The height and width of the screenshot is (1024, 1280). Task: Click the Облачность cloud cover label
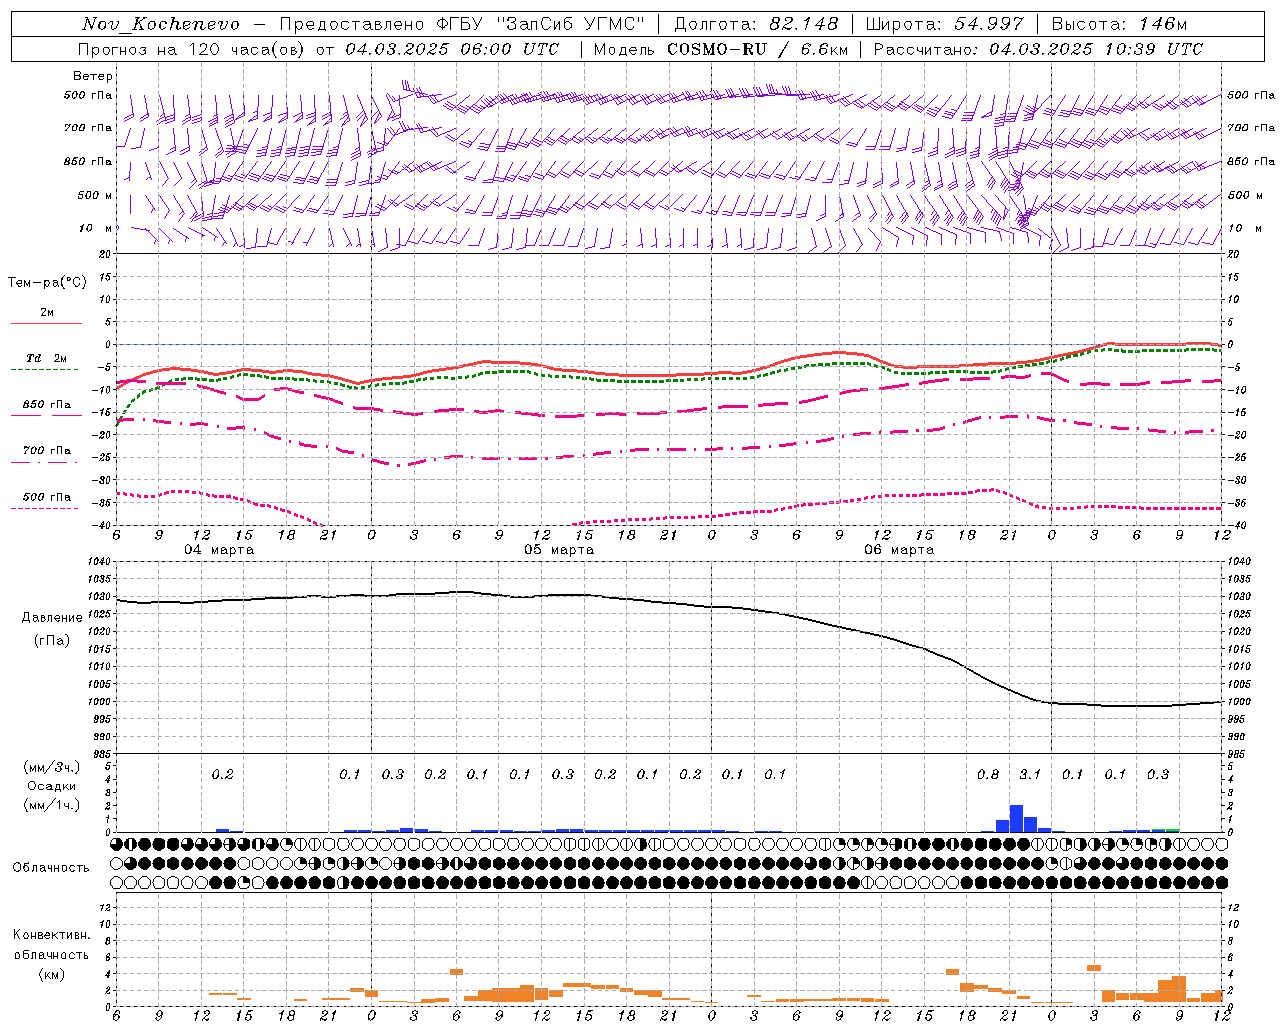pos(51,868)
